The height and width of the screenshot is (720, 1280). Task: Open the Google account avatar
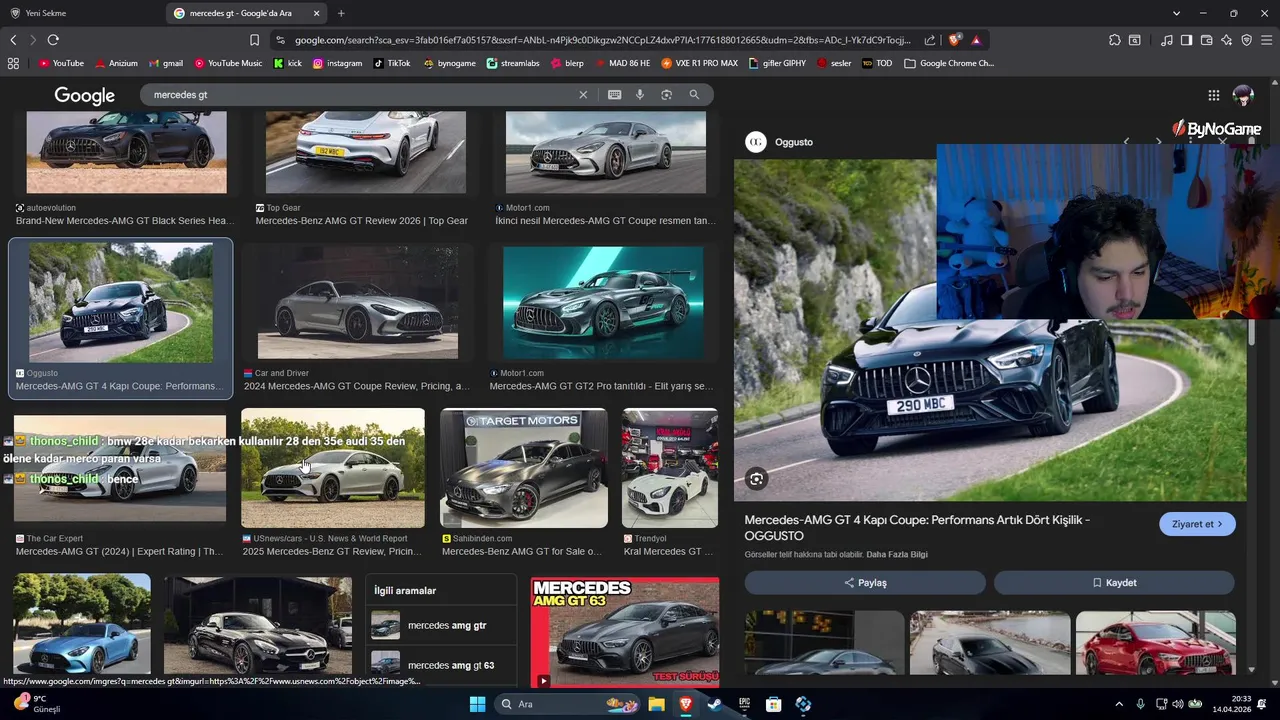coord(1243,96)
